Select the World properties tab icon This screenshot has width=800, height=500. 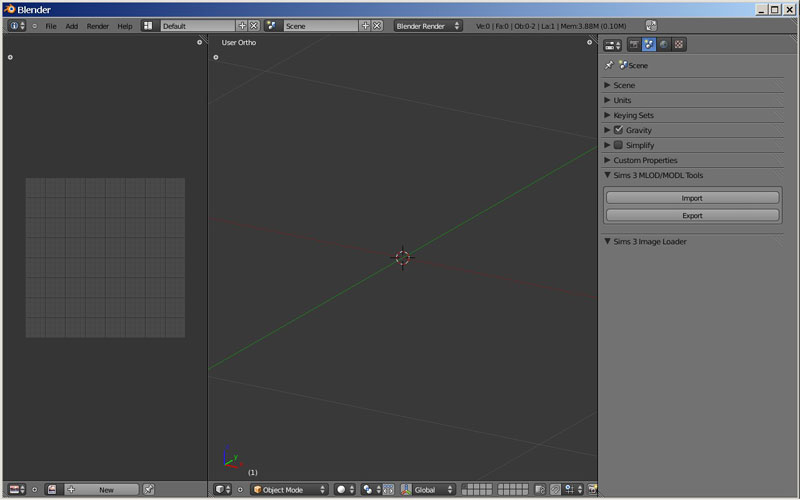tap(664, 44)
